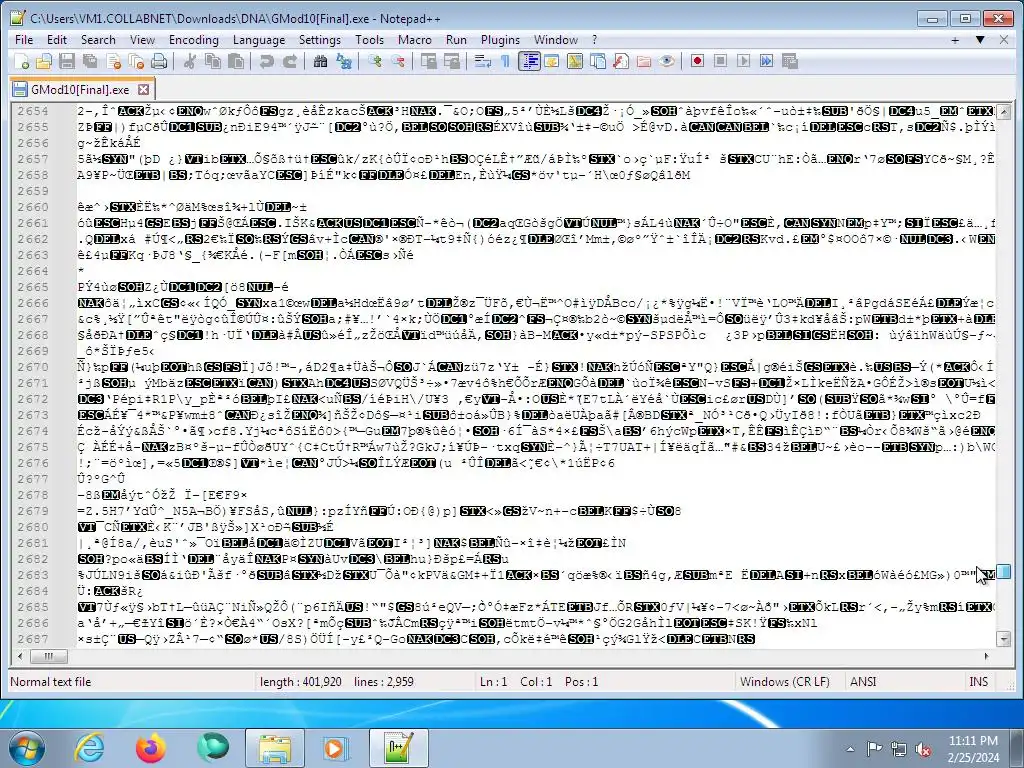The height and width of the screenshot is (768, 1024).
Task: Open the Encoding menu
Action: [x=193, y=40]
